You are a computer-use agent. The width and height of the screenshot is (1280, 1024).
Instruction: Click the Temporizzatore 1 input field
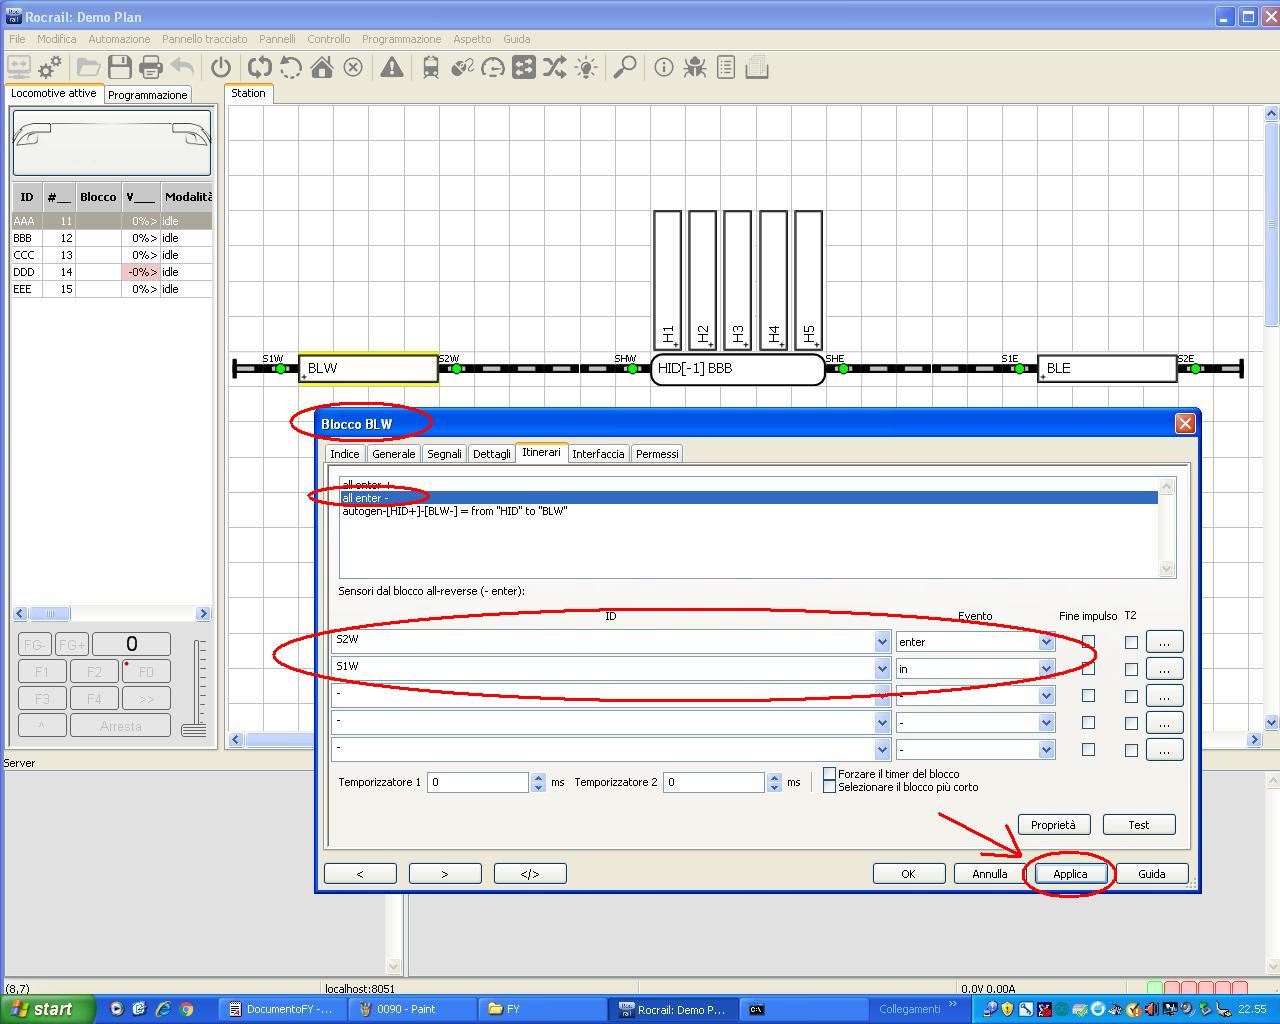pos(478,782)
